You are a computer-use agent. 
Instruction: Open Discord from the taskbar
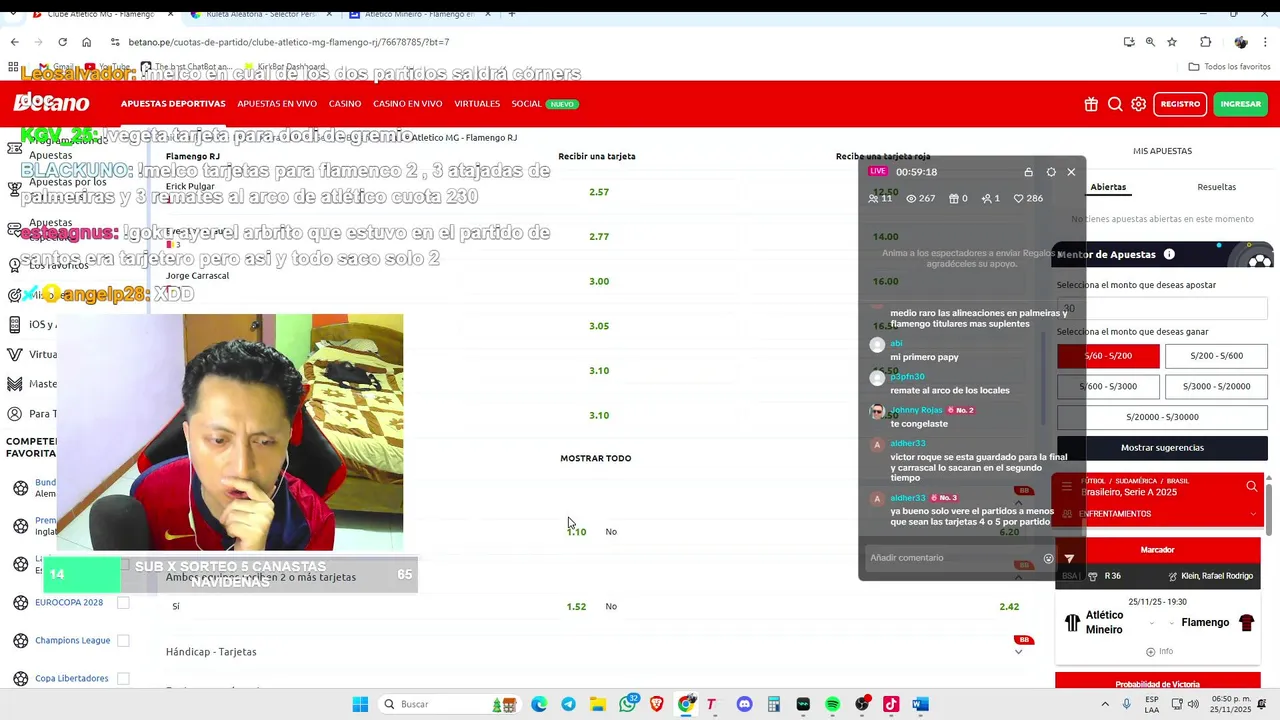[744, 704]
